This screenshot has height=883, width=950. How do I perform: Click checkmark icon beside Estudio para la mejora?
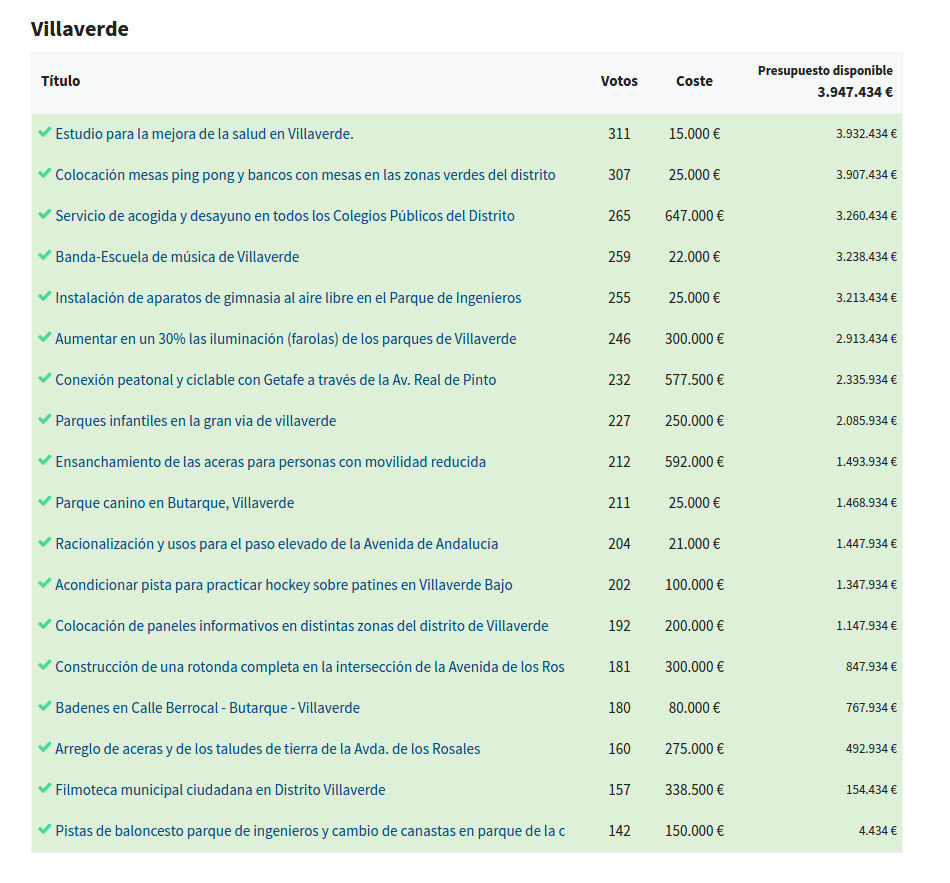tap(44, 132)
